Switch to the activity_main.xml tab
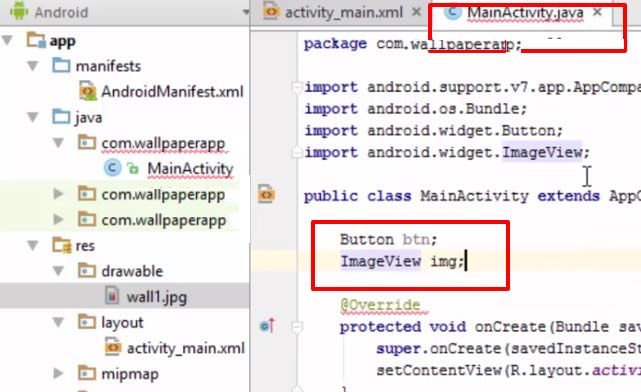This screenshot has width=641, height=392. point(335,12)
